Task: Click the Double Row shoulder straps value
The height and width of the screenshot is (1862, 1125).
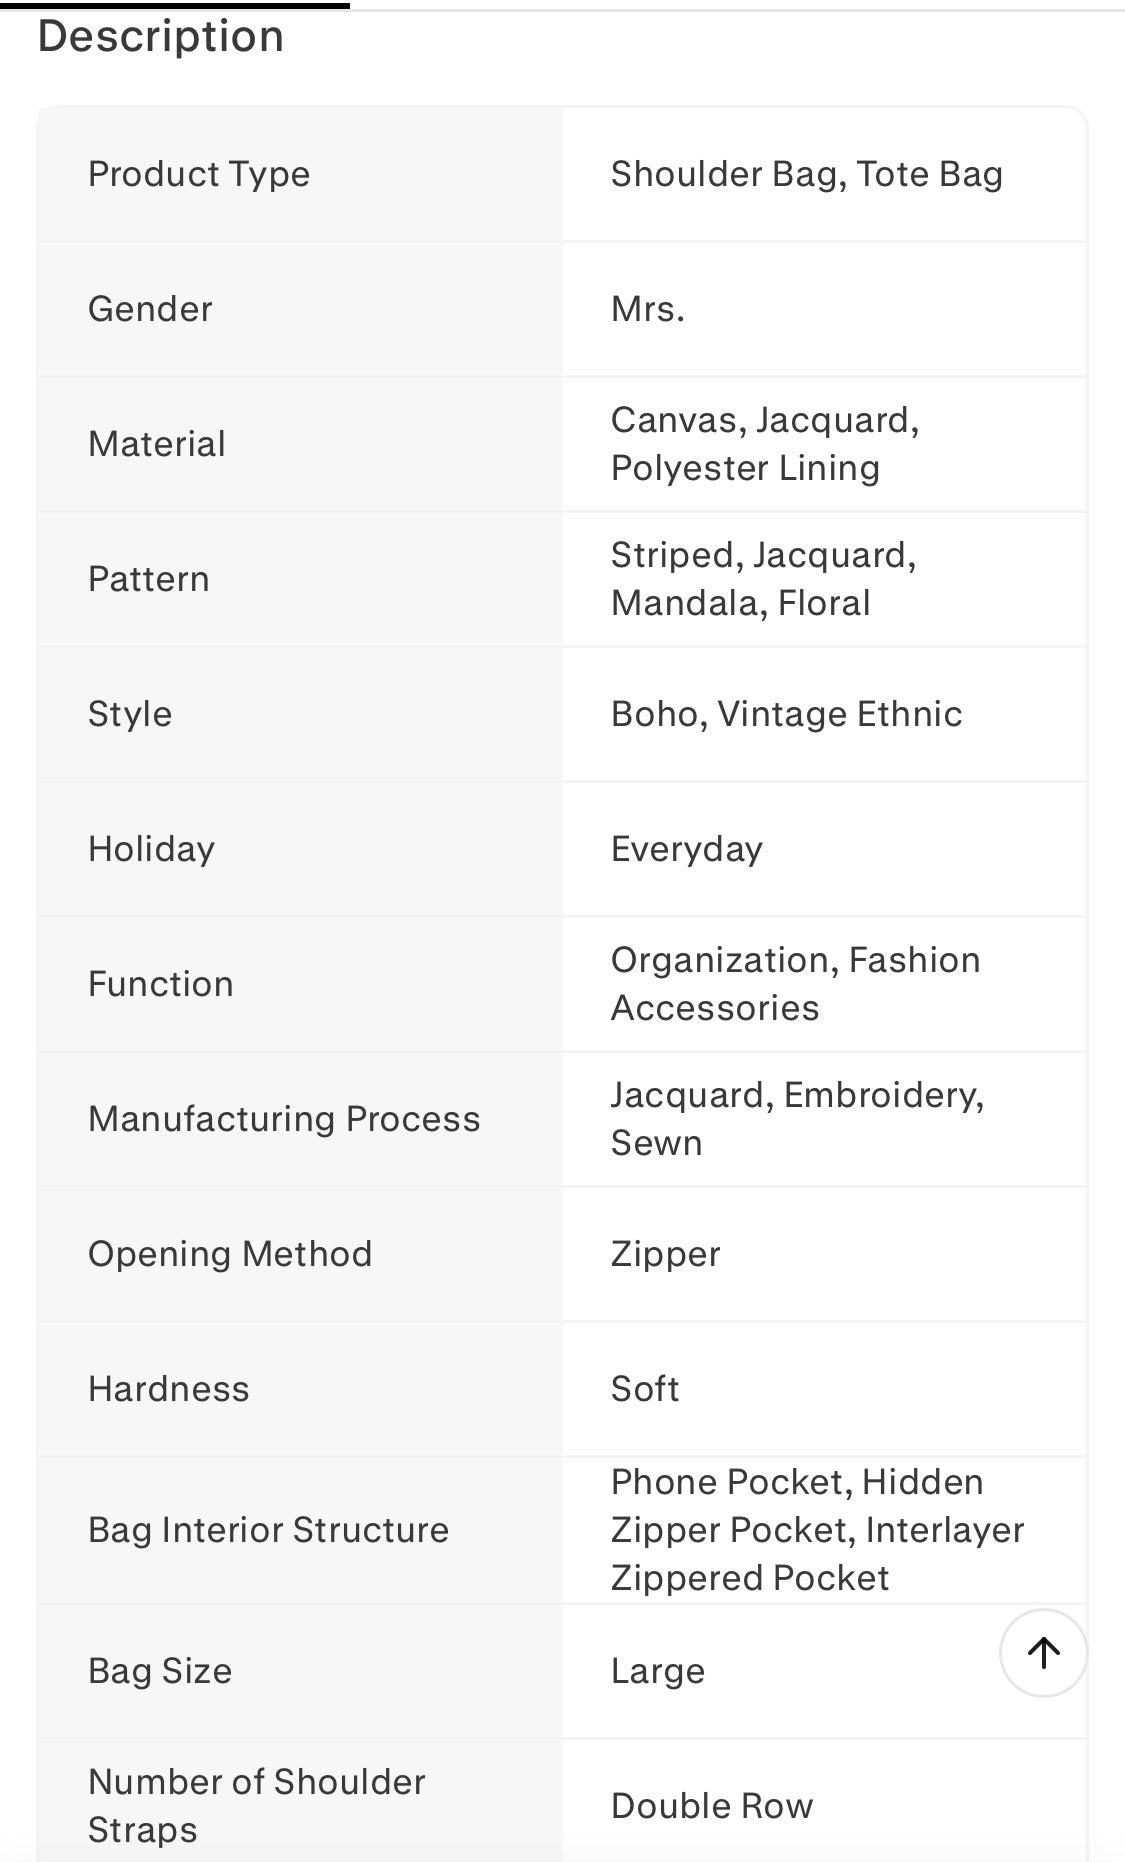Action: pyautogui.click(x=712, y=1806)
